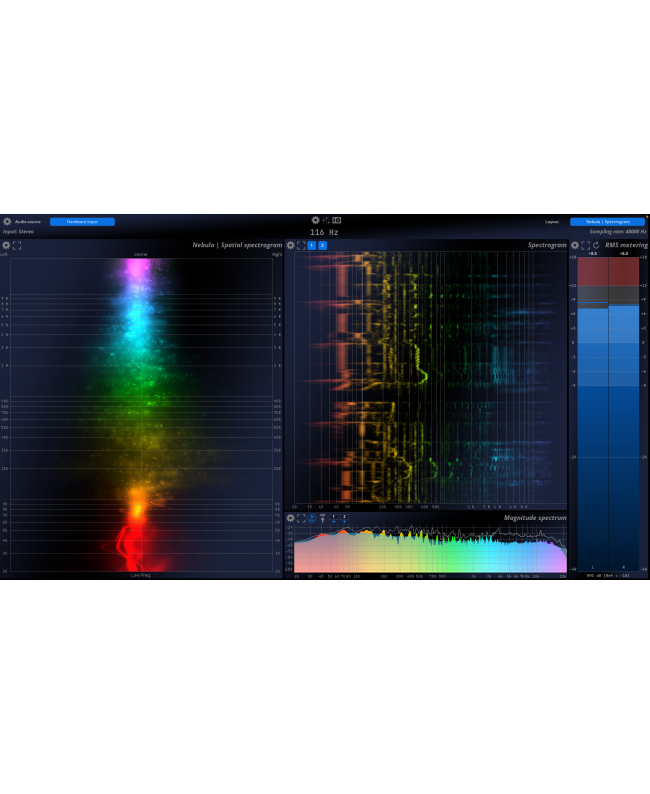The height and width of the screenshot is (794, 650).
Task: Open global settings gear at top center
Action: 315,220
